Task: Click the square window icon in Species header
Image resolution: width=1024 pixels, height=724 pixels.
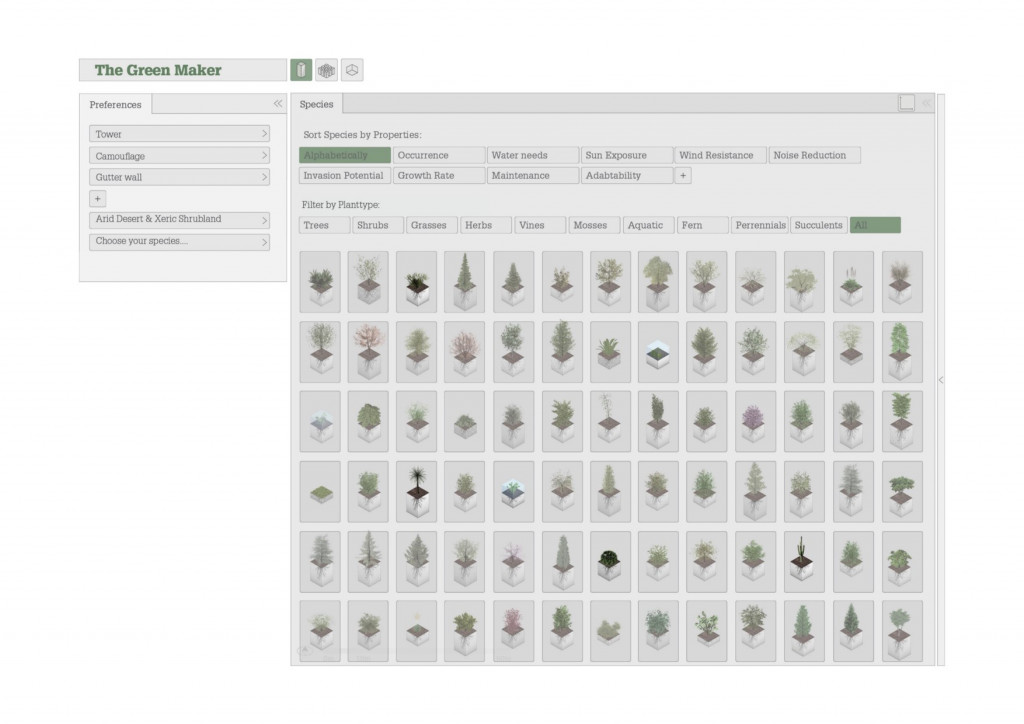Action: coord(906,102)
